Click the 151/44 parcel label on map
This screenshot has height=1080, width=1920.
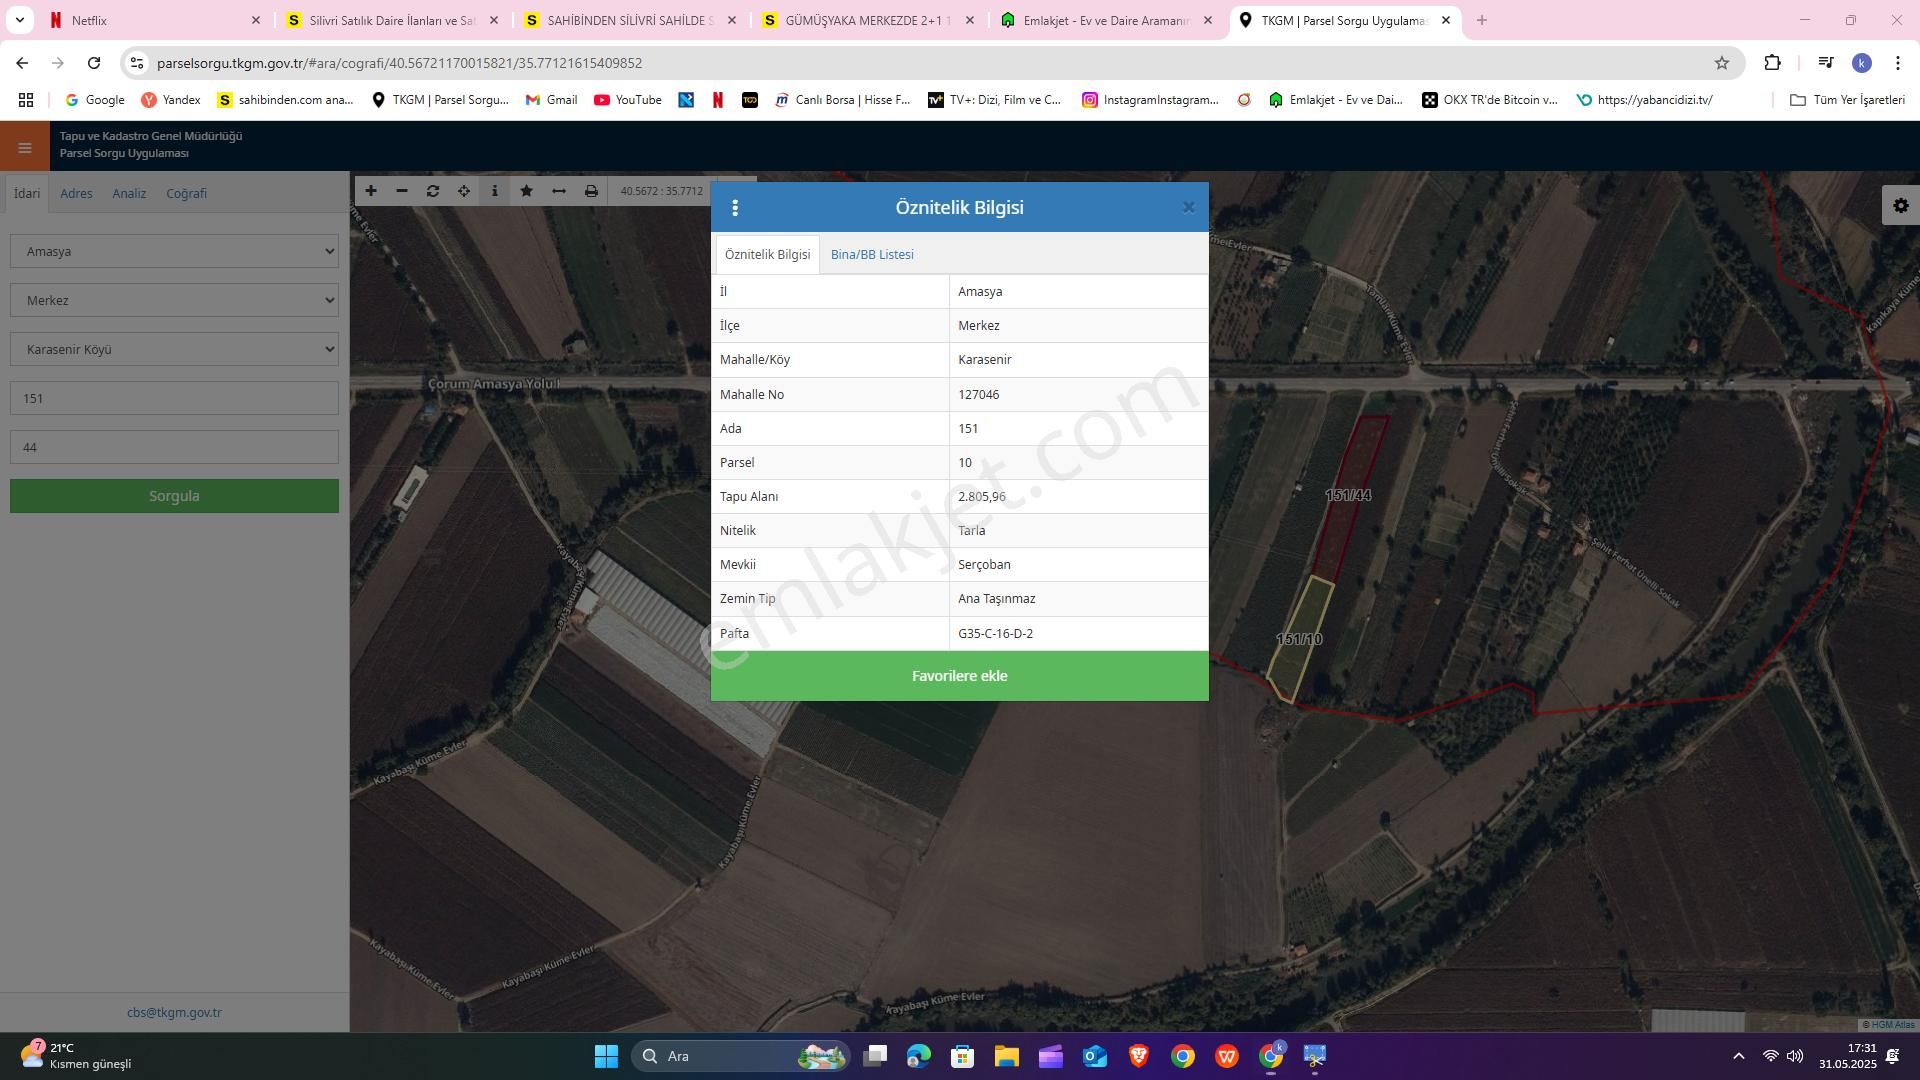pos(1348,495)
